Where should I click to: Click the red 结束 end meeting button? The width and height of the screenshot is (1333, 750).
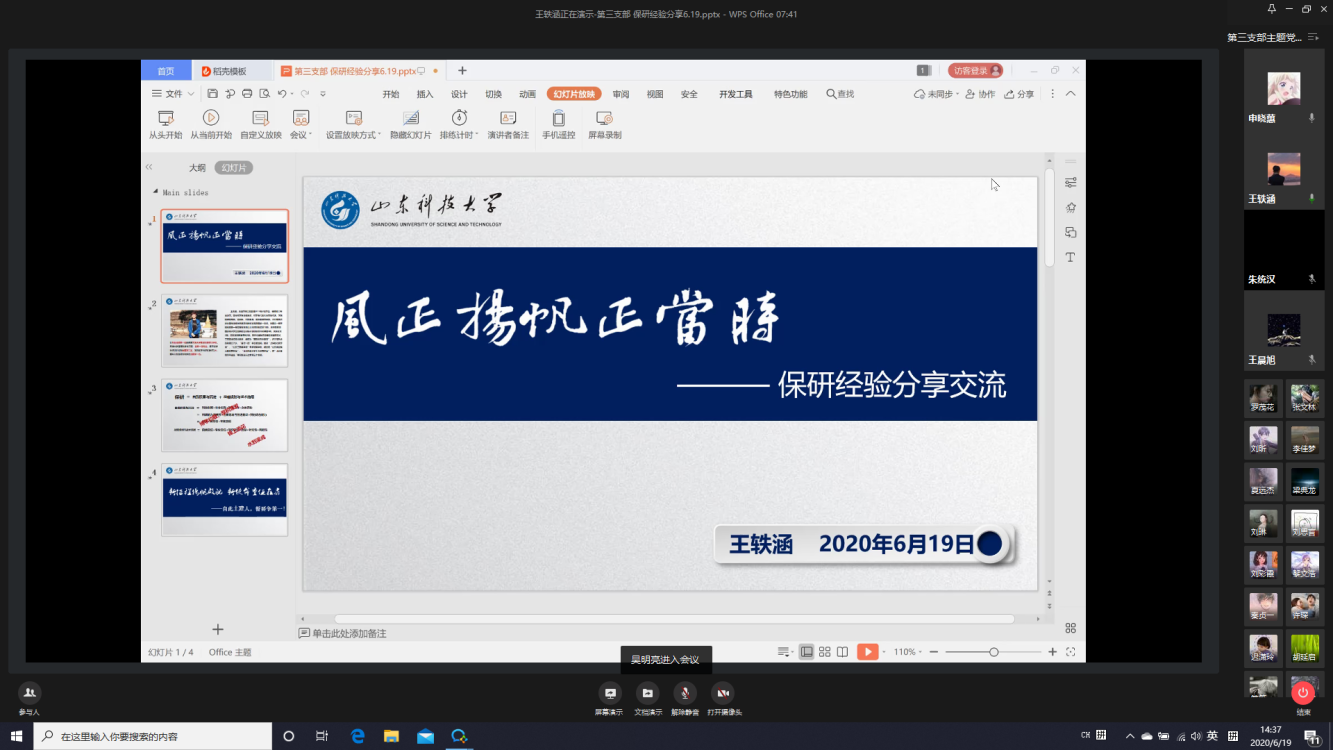pyautogui.click(x=1302, y=693)
